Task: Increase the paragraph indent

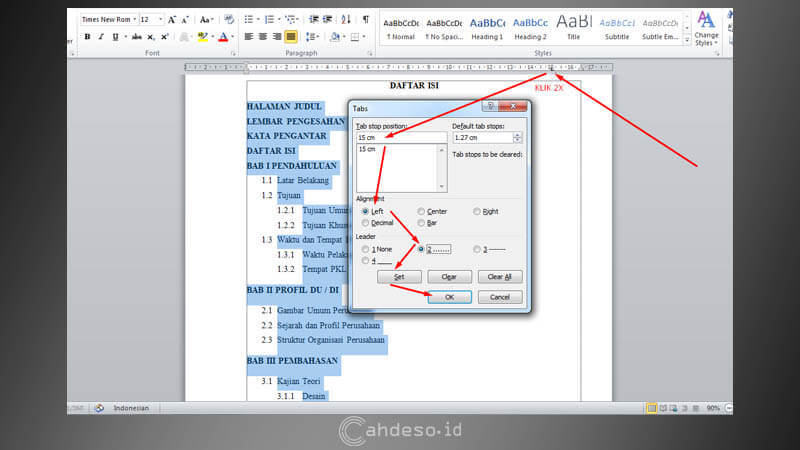Action: 328,19
